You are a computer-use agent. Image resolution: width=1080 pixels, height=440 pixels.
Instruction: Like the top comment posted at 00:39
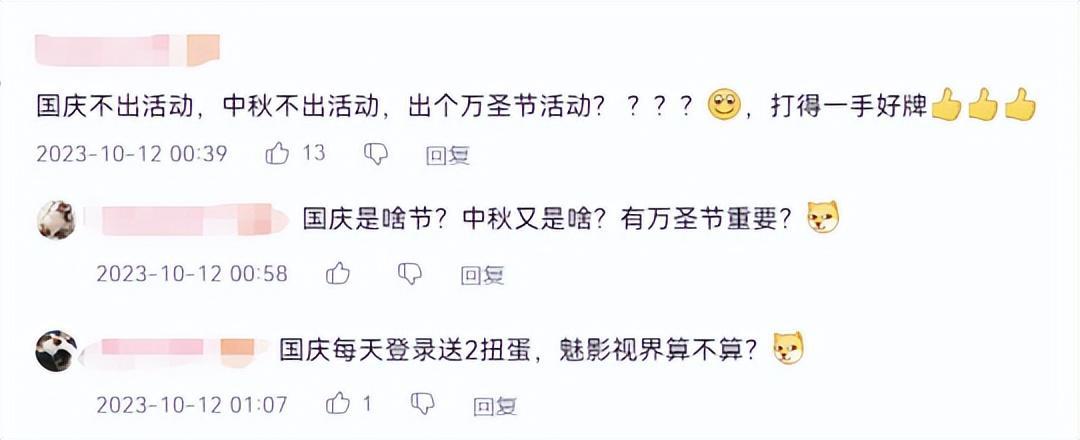tap(277, 154)
